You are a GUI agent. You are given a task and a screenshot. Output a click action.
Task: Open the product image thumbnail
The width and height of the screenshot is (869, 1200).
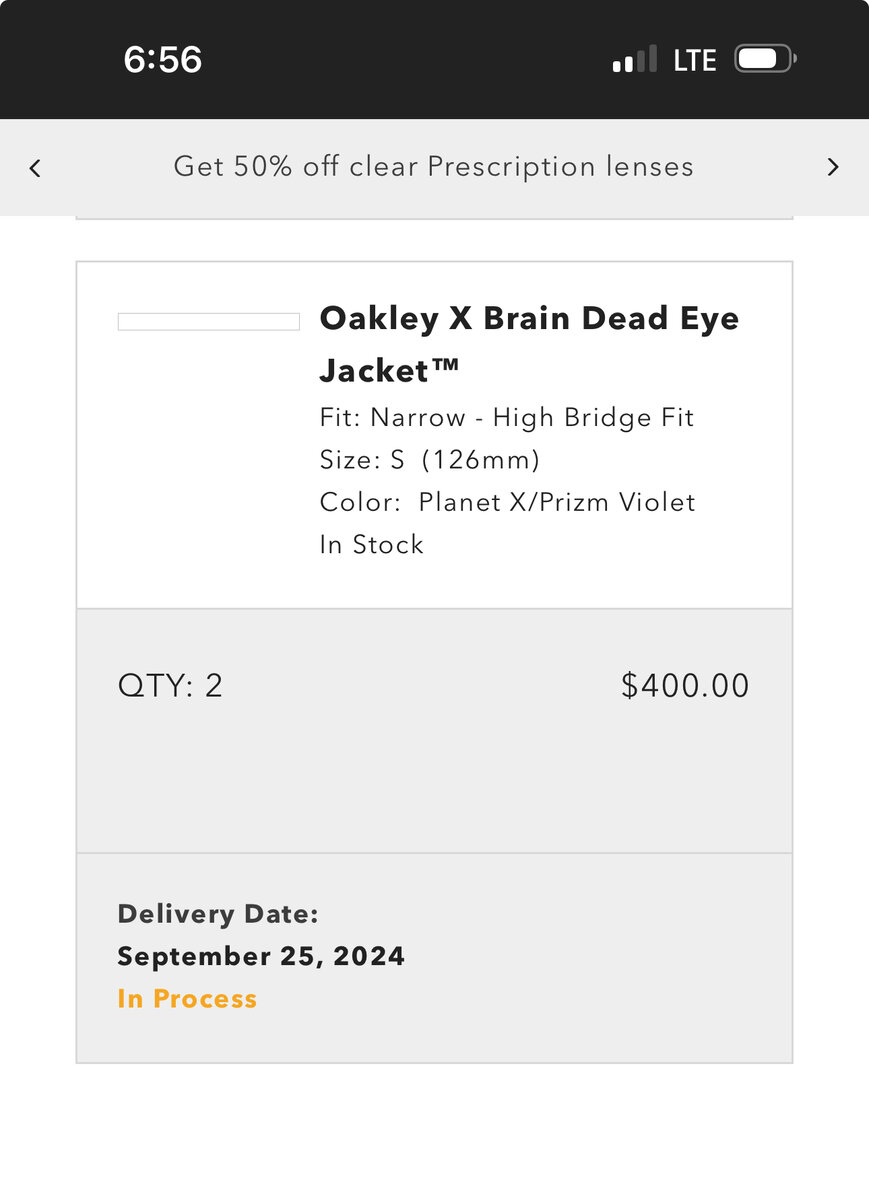208,321
